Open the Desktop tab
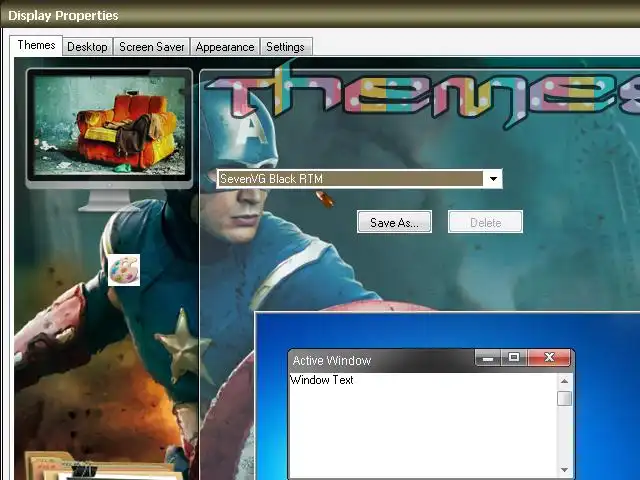Viewport: 640px width, 480px height. [x=87, y=47]
